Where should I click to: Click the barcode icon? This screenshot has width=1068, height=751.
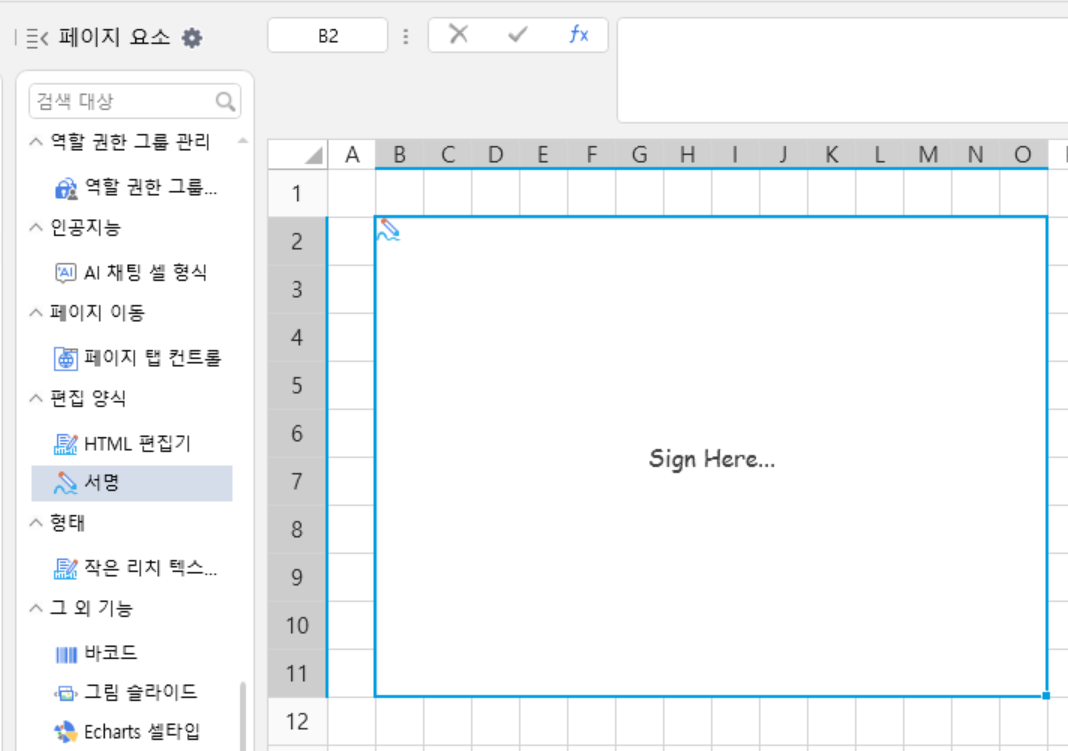(x=66, y=654)
